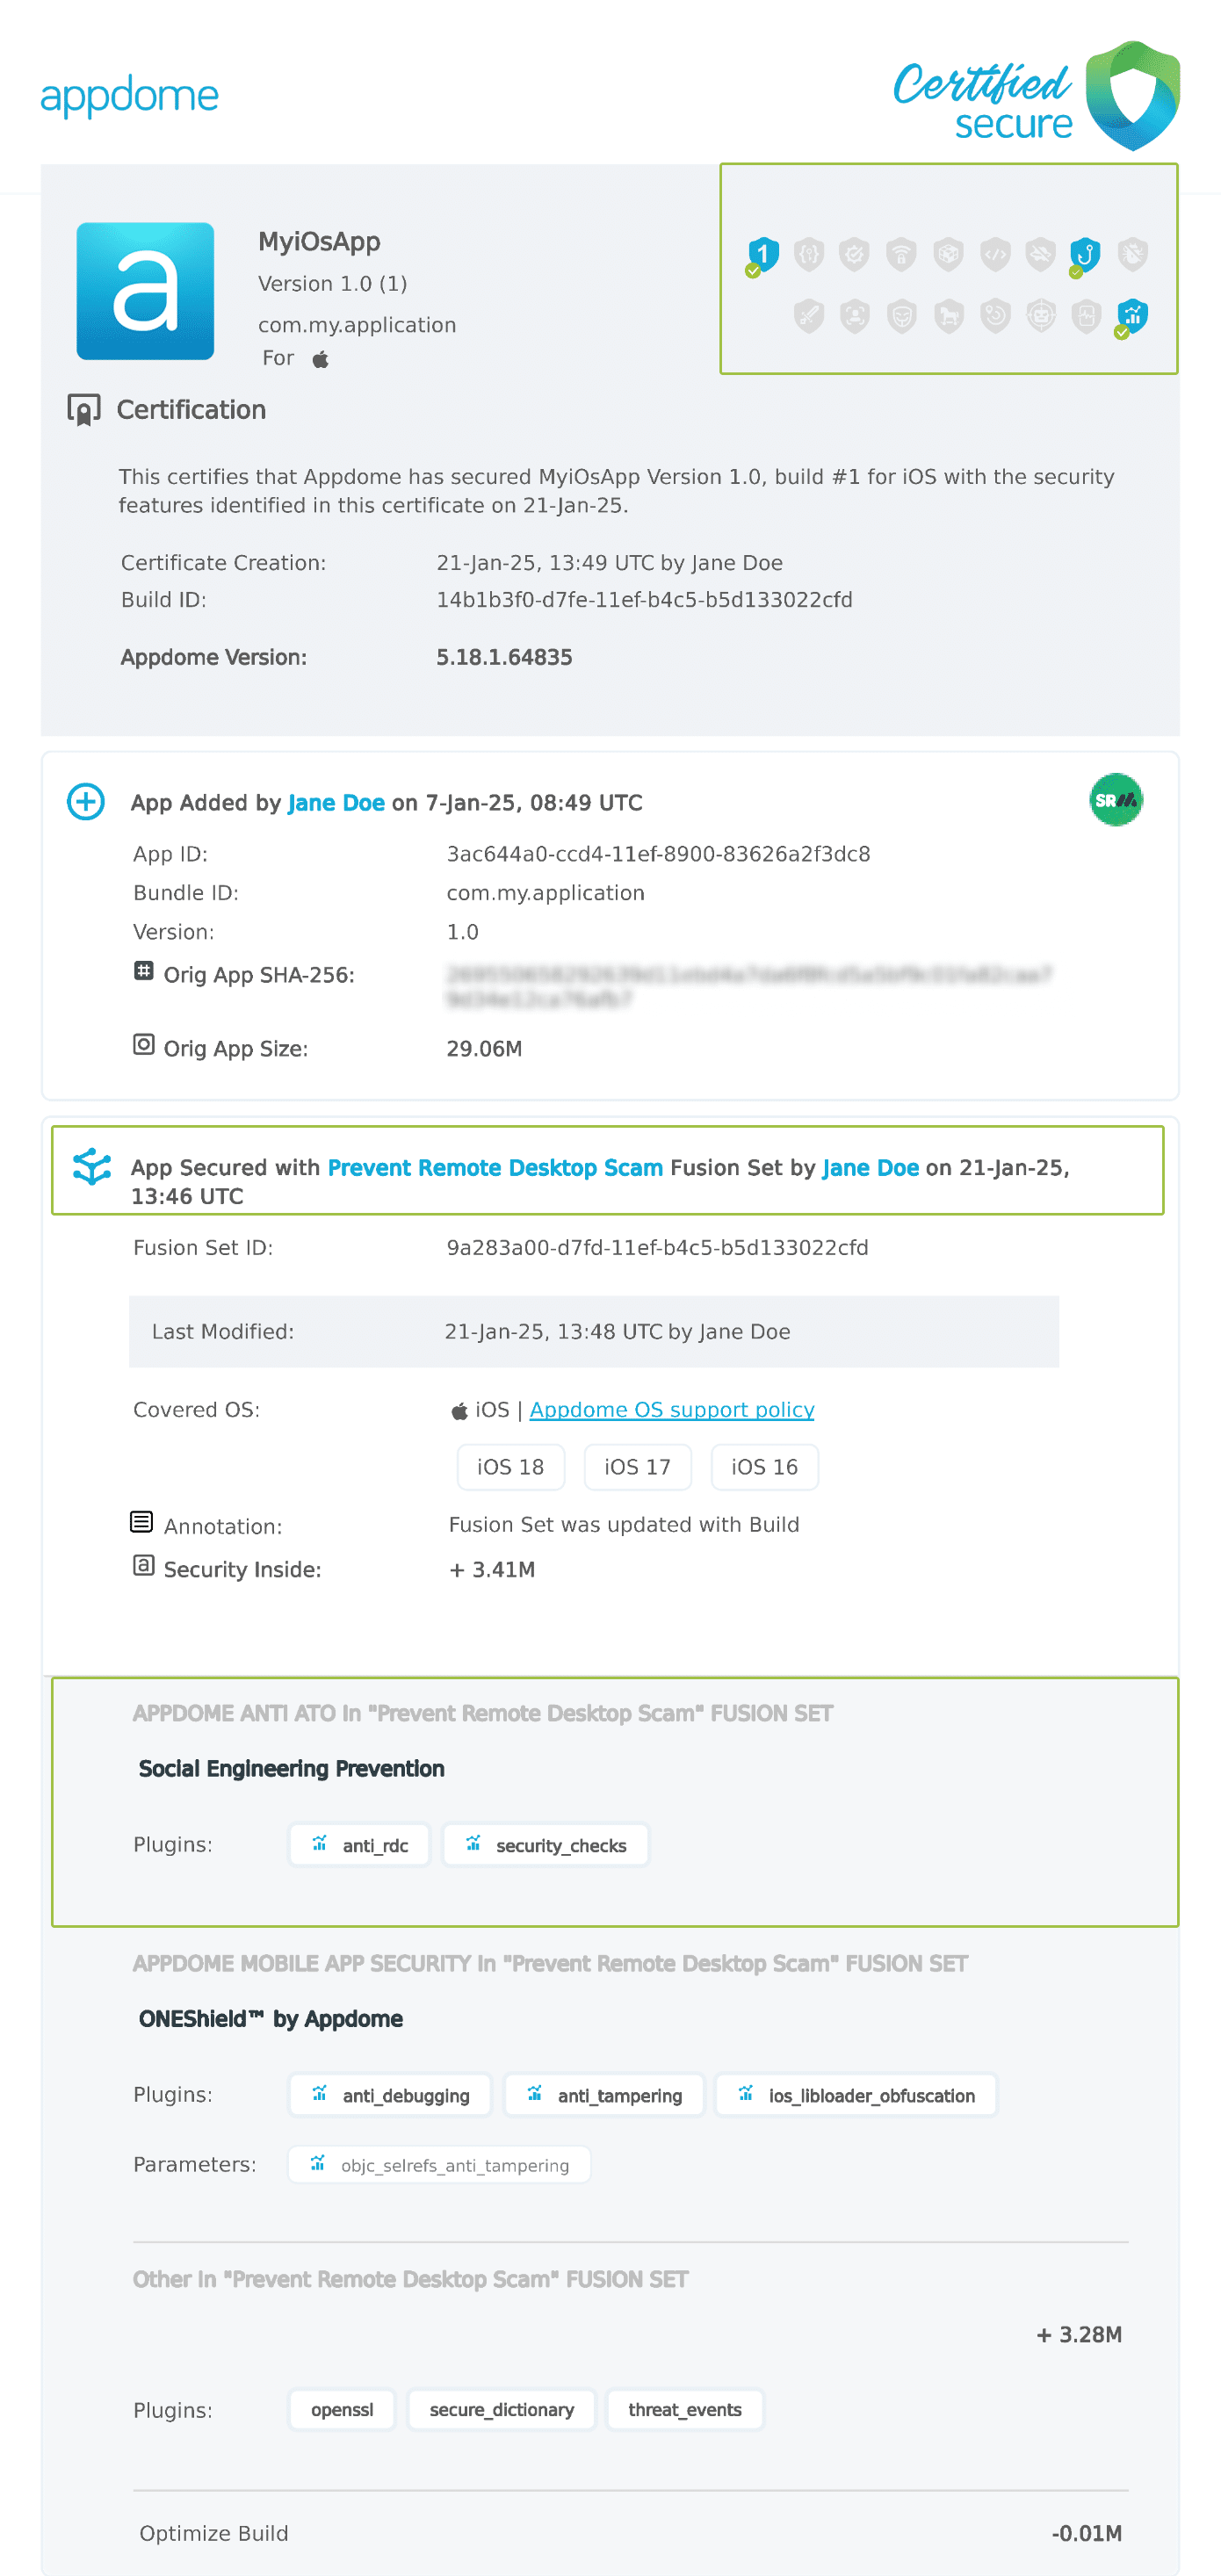Click the green SR user avatar
The image size is (1221, 2576).
(1115, 800)
